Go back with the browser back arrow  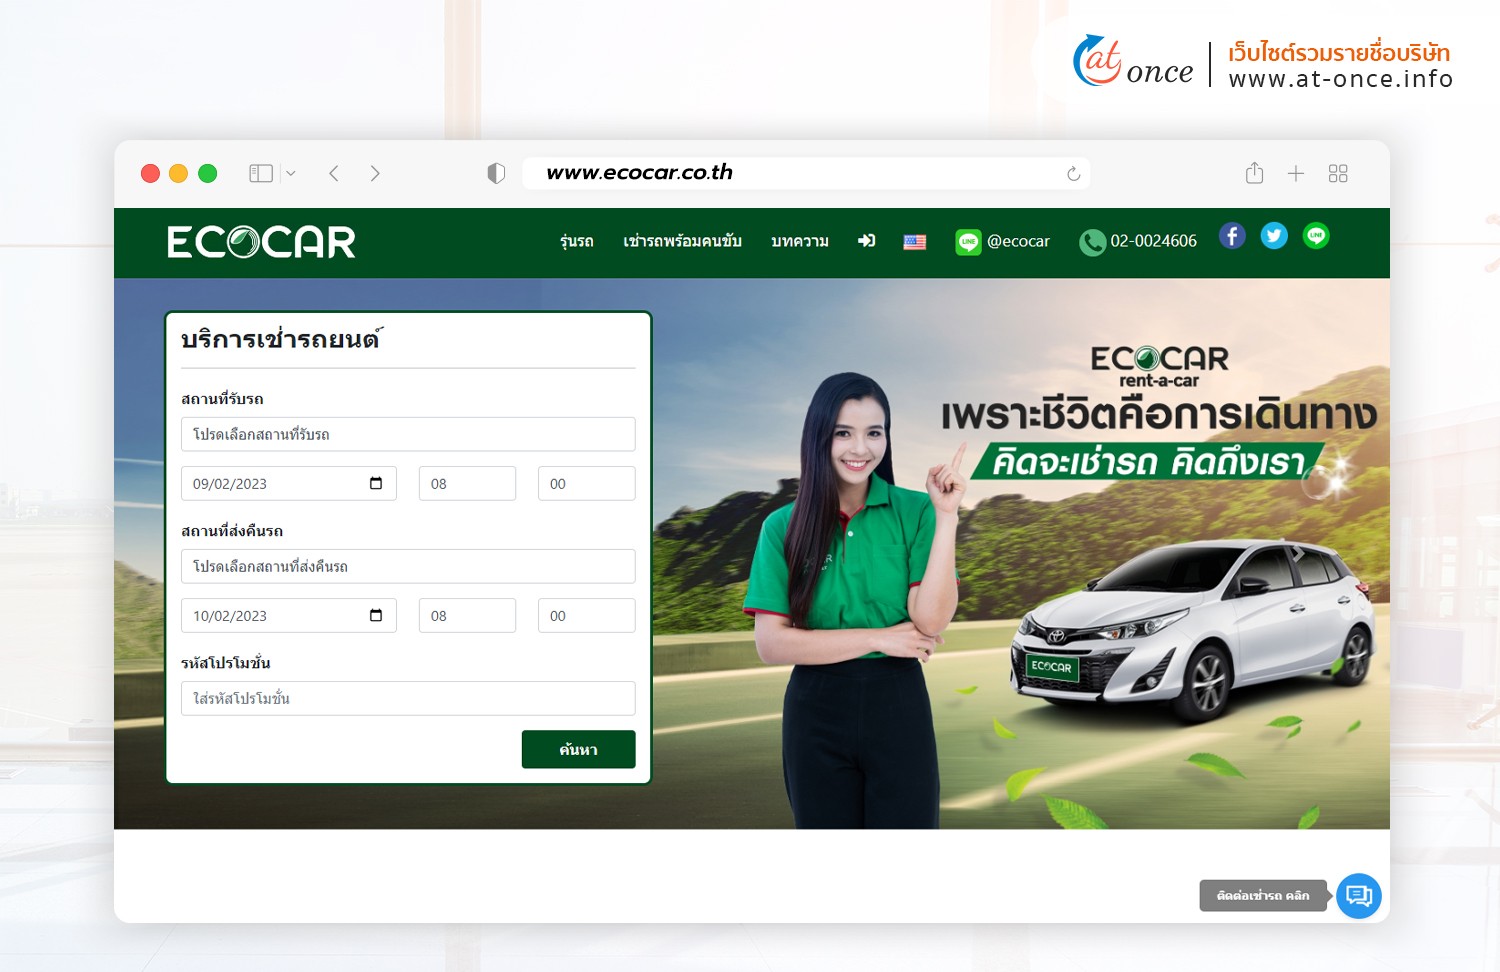(334, 174)
